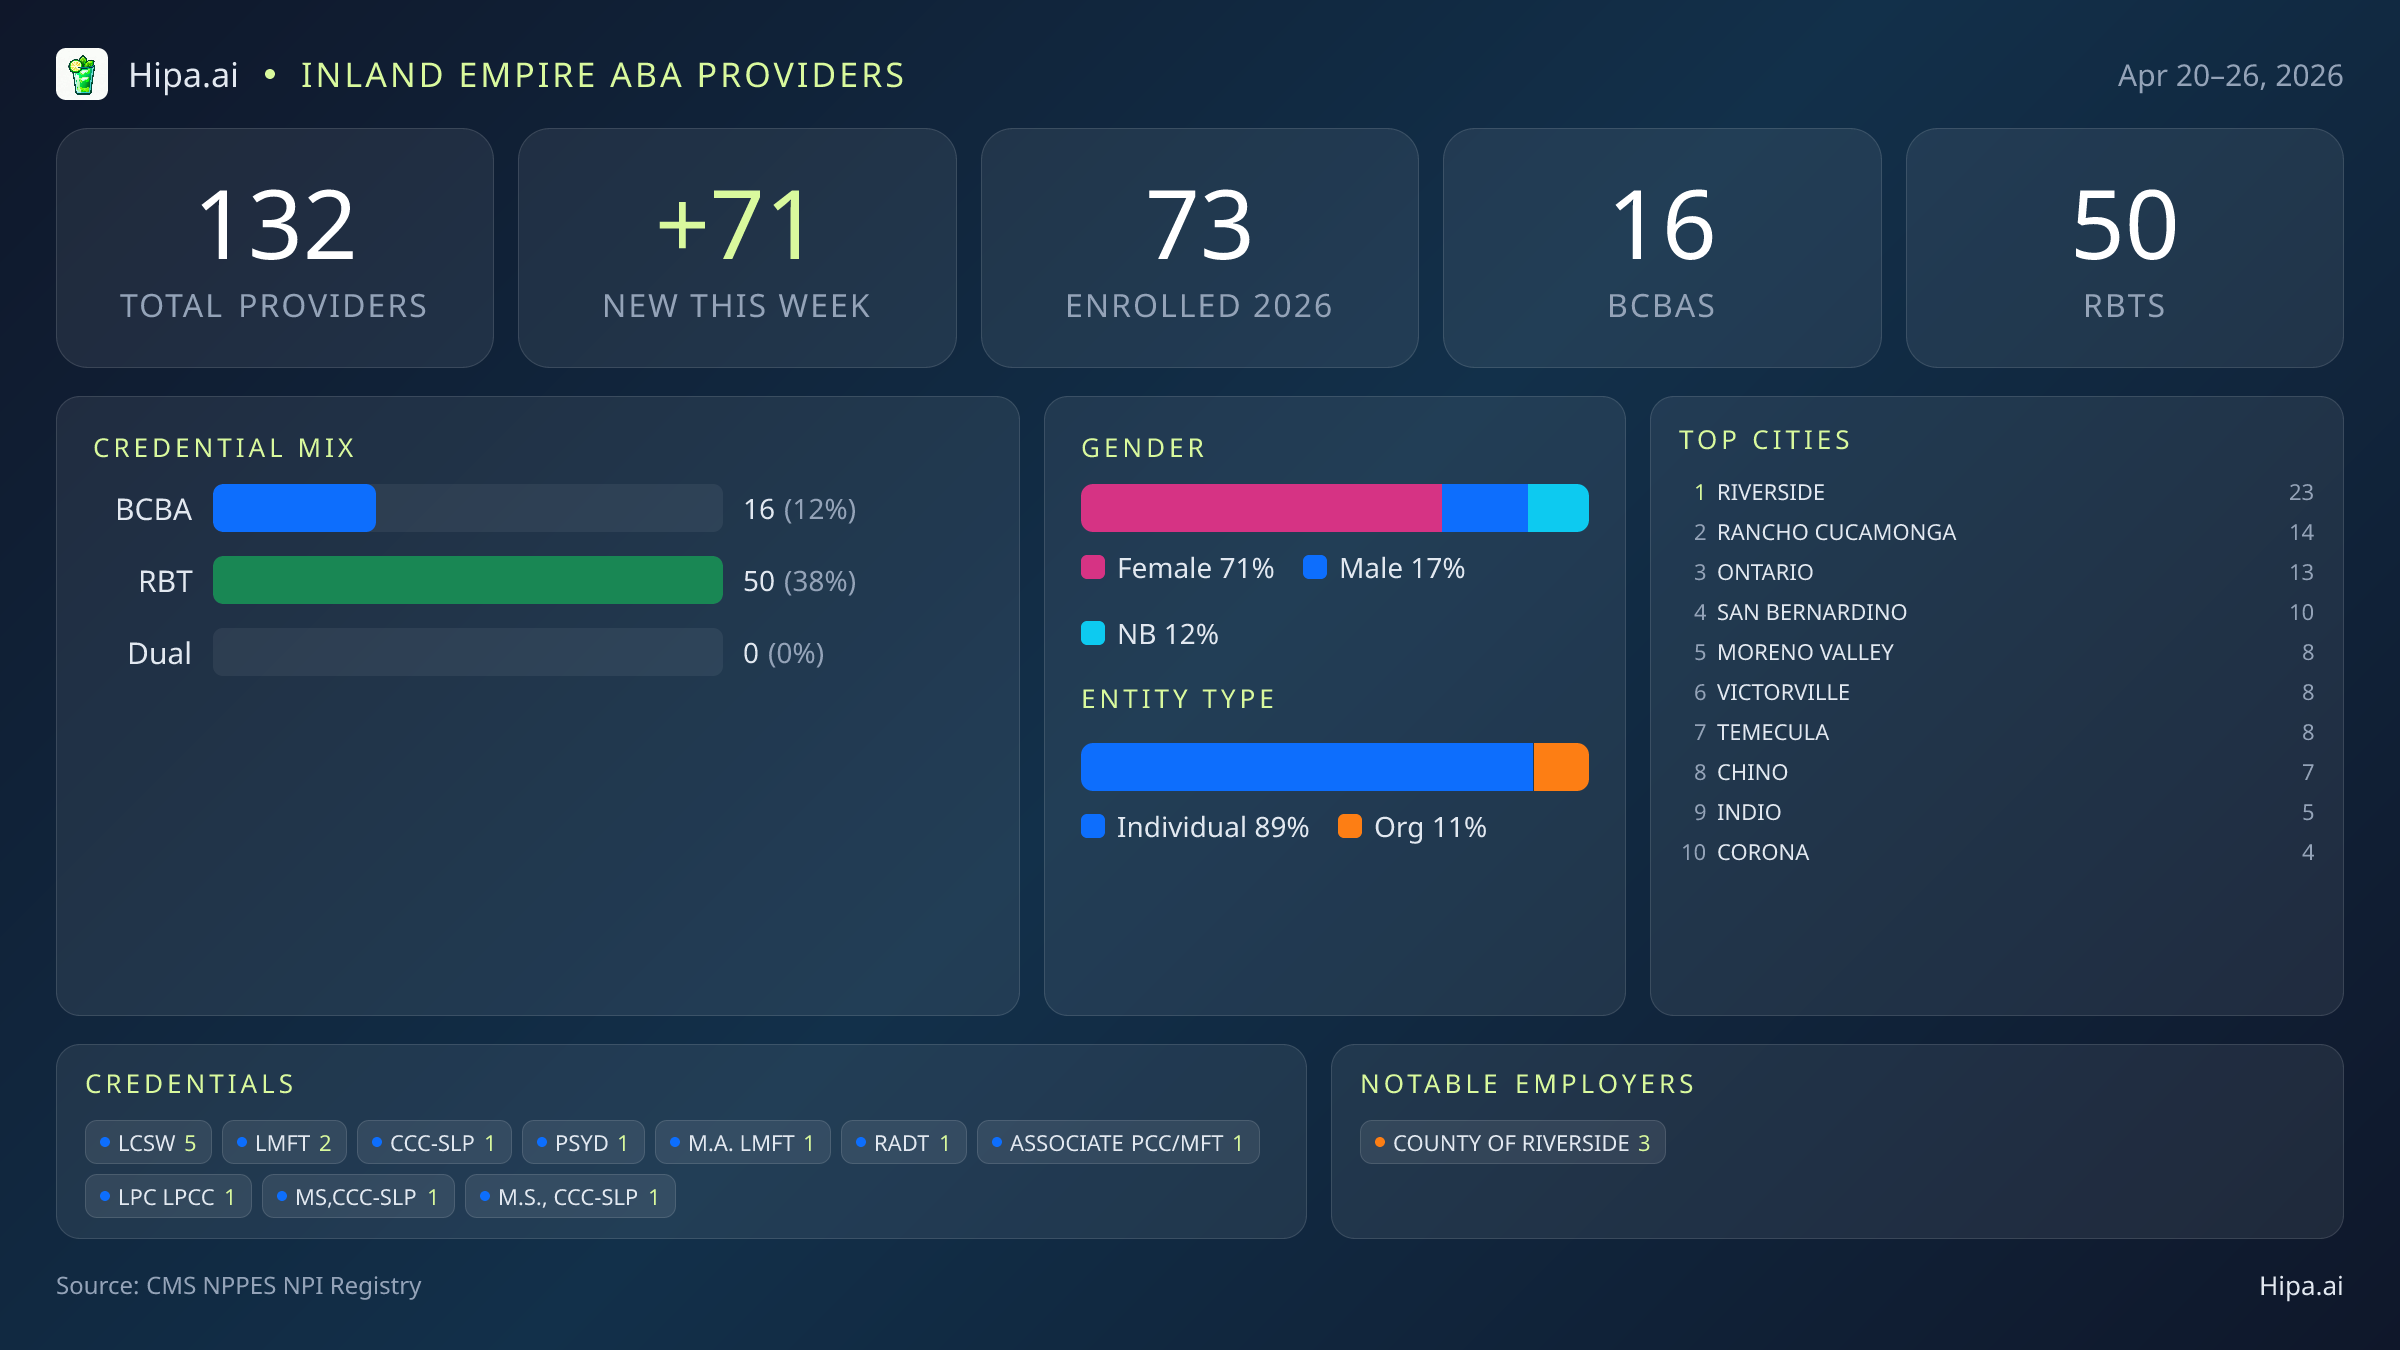This screenshot has width=2400, height=1350.
Task: Select the Male legend marker in Gender chart
Action: (1315, 567)
